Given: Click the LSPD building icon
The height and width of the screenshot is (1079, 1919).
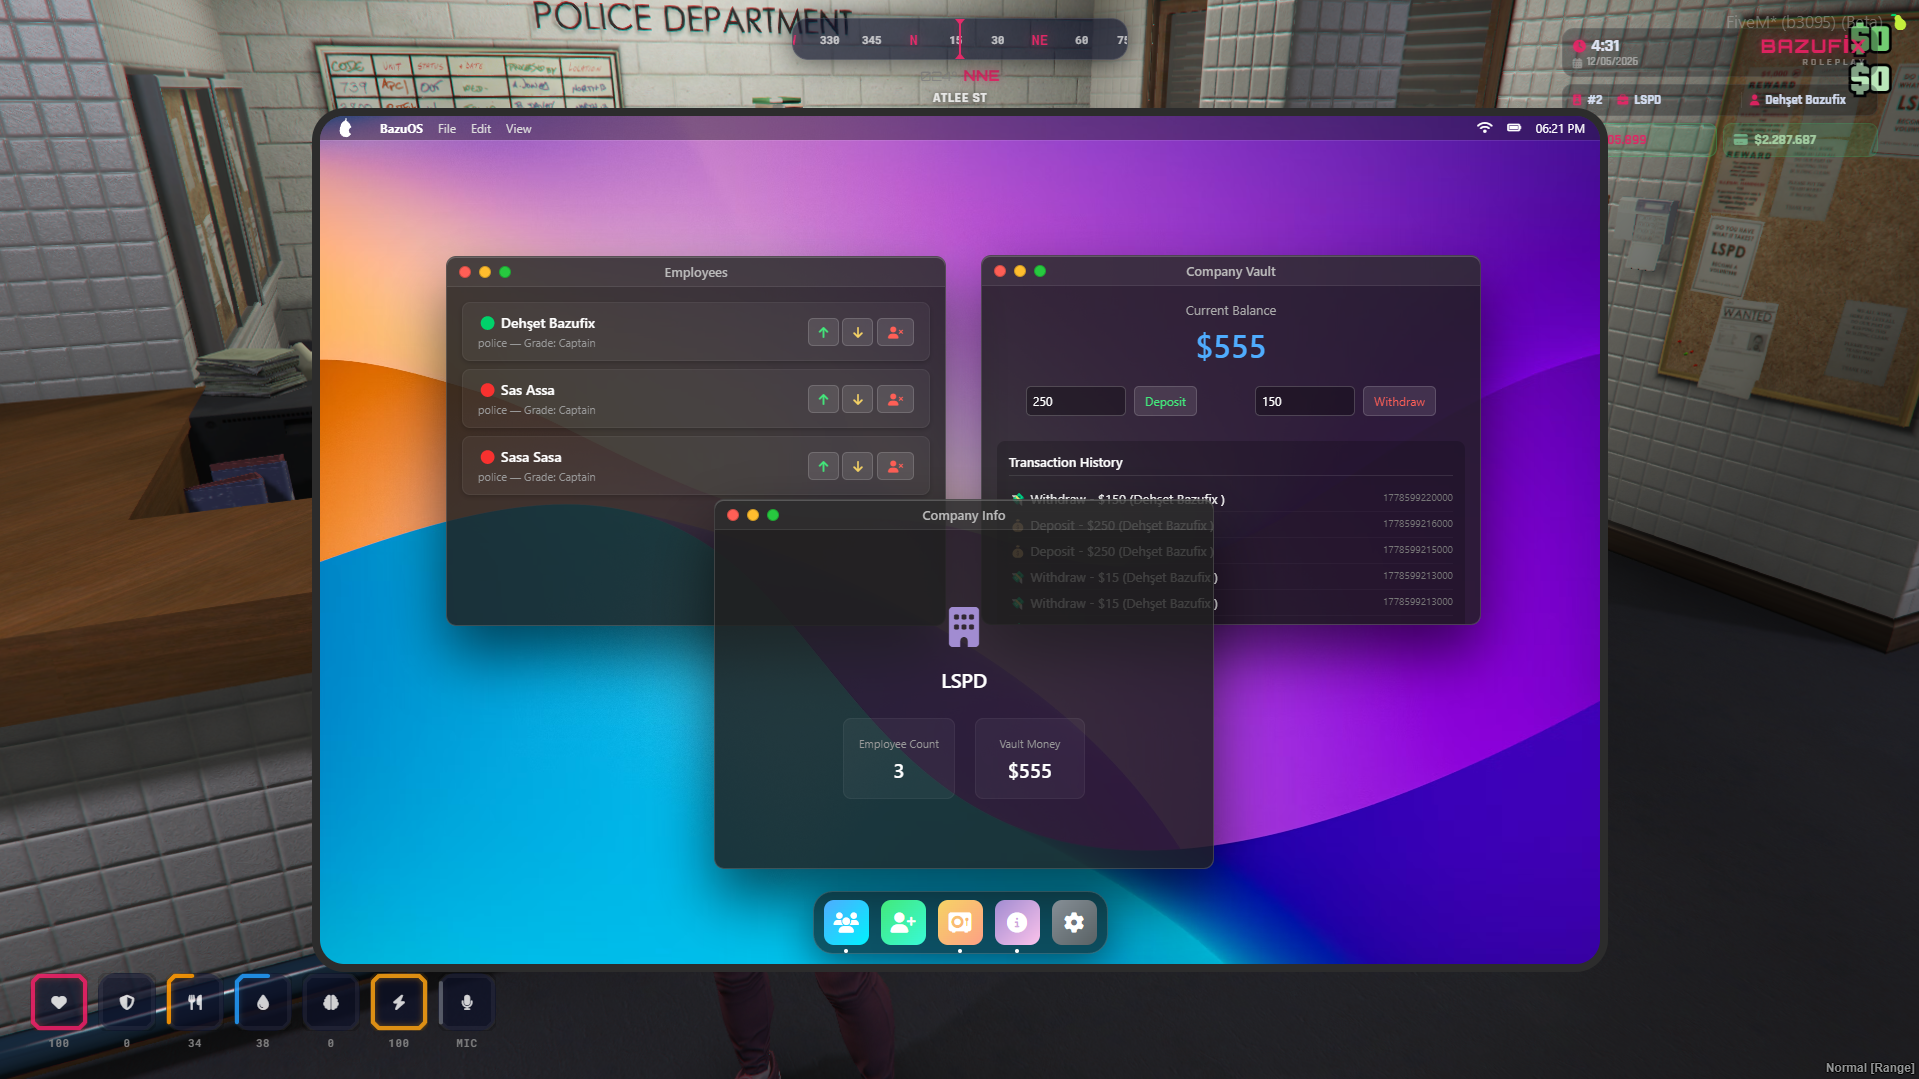Looking at the screenshot, I should click(964, 627).
